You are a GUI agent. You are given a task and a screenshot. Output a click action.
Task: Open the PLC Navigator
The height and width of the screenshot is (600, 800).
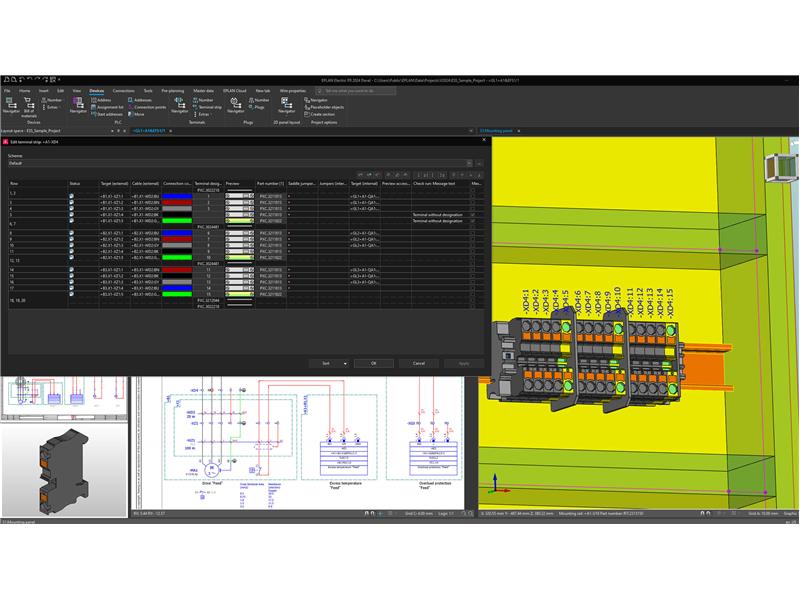[x=78, y=105]
